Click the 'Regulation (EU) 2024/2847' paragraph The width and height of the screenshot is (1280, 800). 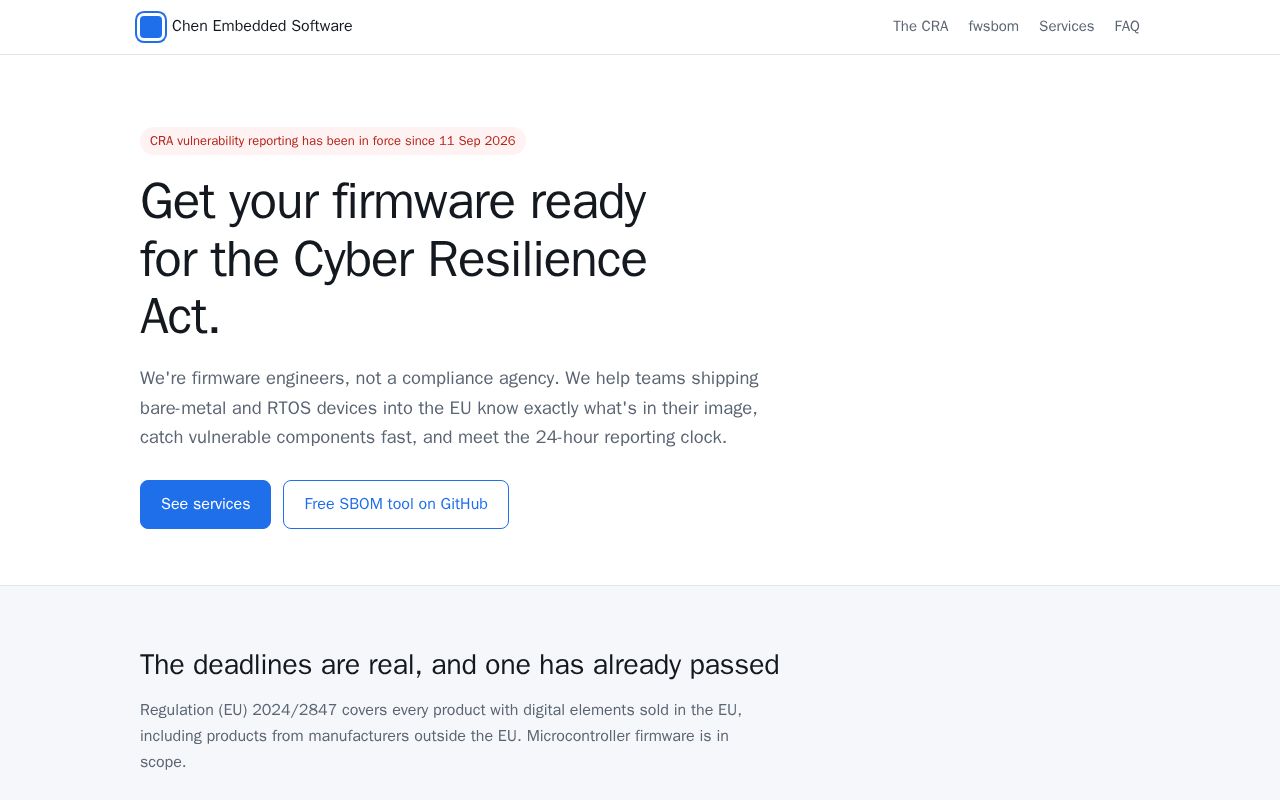click(441, 736)
